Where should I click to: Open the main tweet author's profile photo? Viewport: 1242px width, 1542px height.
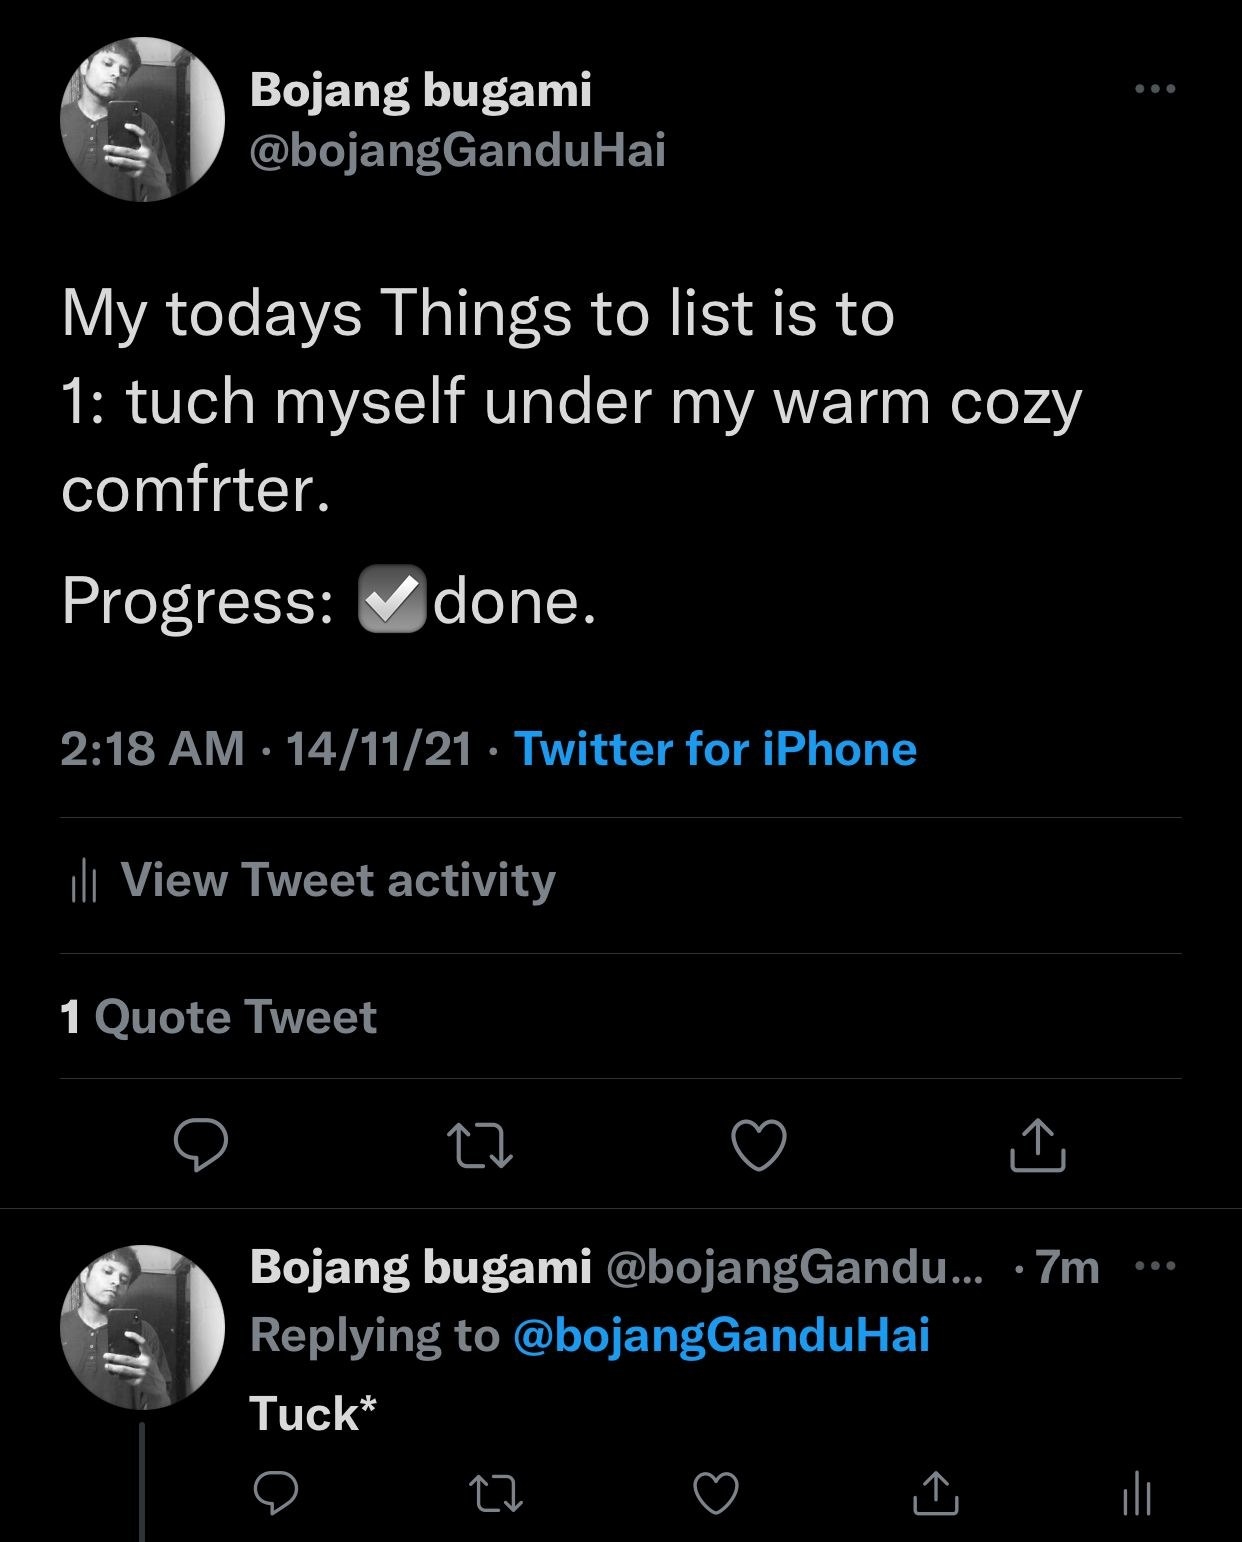pos(142,119)
